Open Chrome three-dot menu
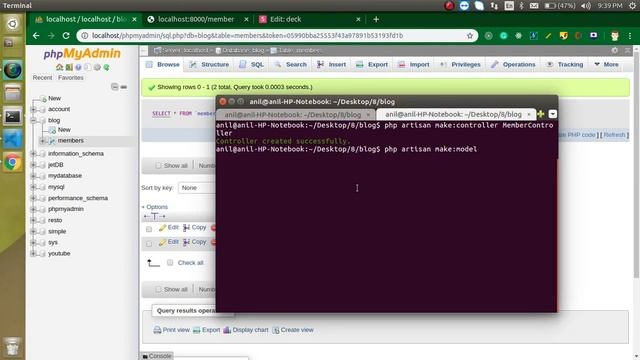The height and width of the screenshot is (360, 640). [x=630, y=36]
